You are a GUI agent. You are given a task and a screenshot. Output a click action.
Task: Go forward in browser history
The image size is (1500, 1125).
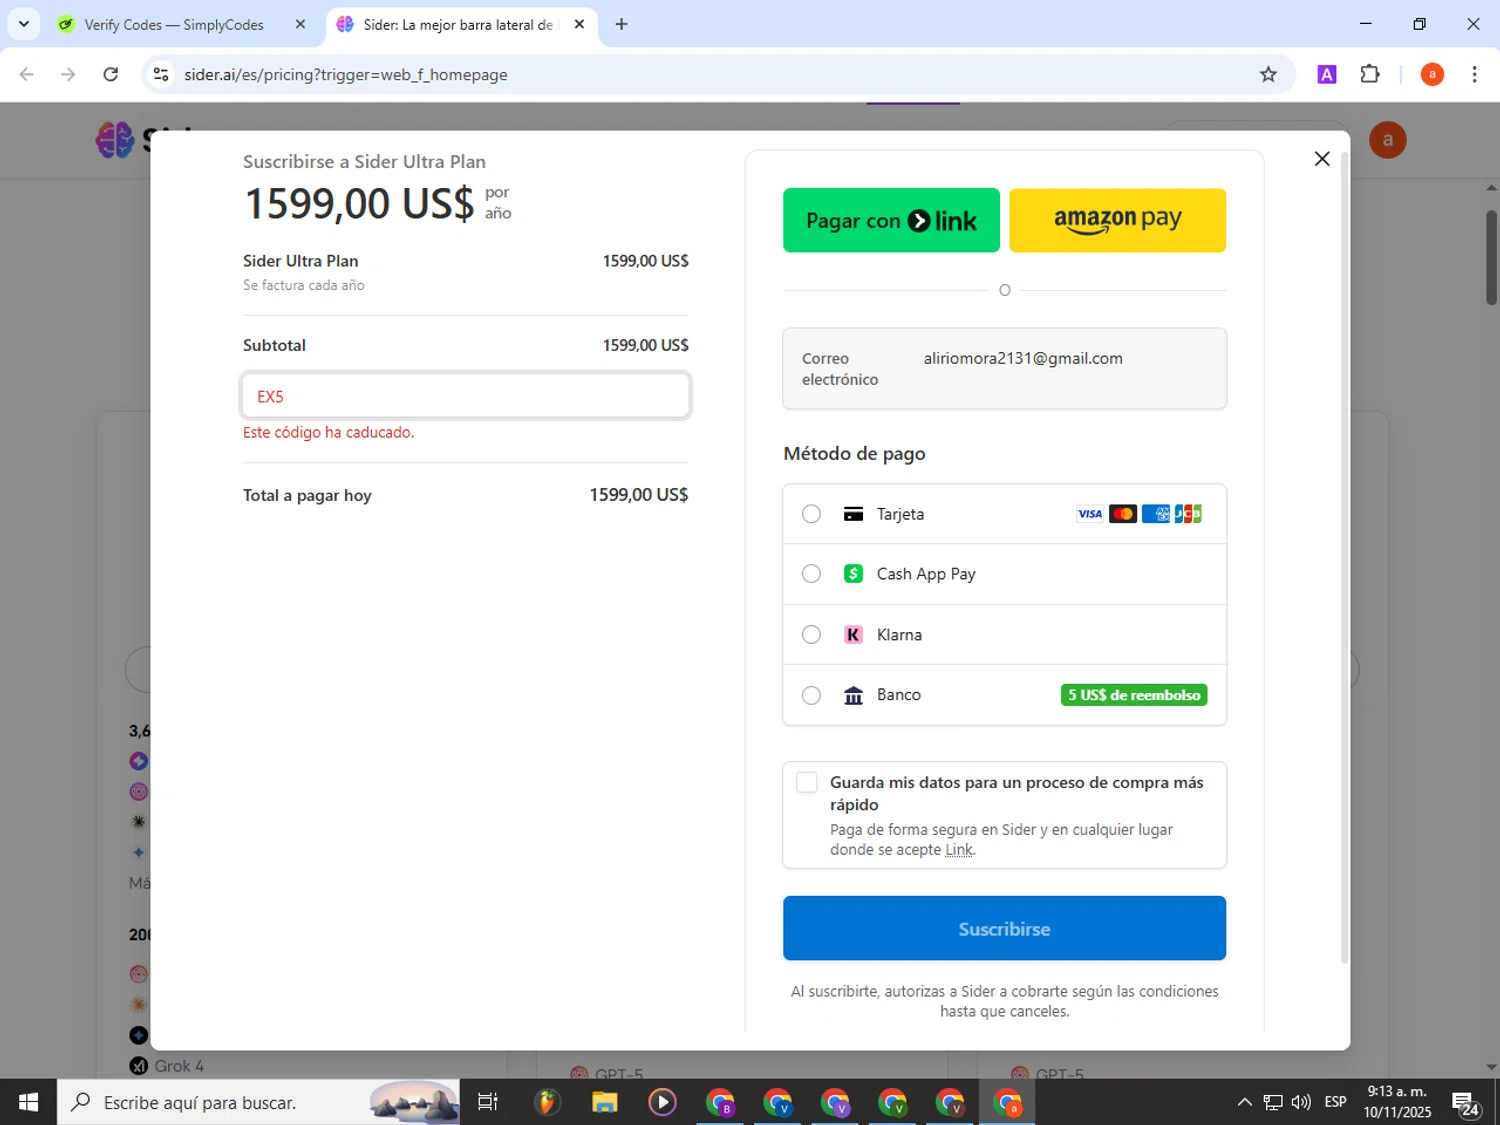click(x=68, y=74)
